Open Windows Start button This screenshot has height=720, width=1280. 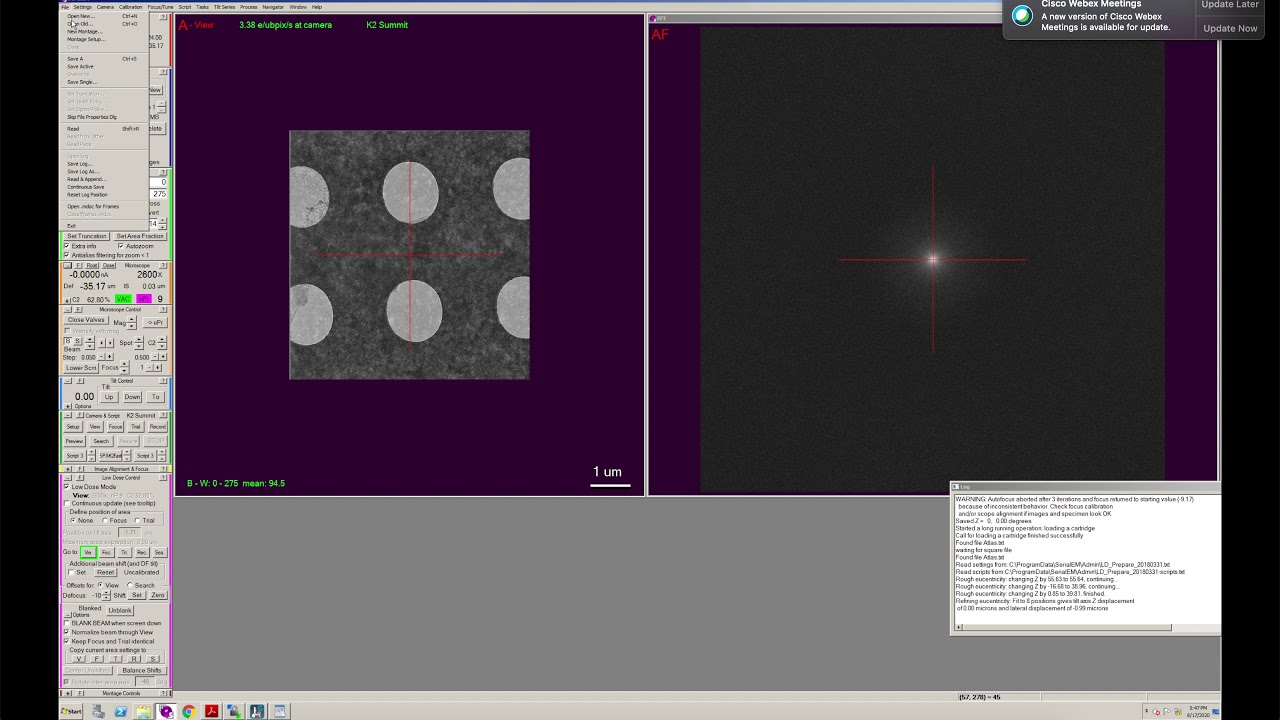[x=71, y=711]
